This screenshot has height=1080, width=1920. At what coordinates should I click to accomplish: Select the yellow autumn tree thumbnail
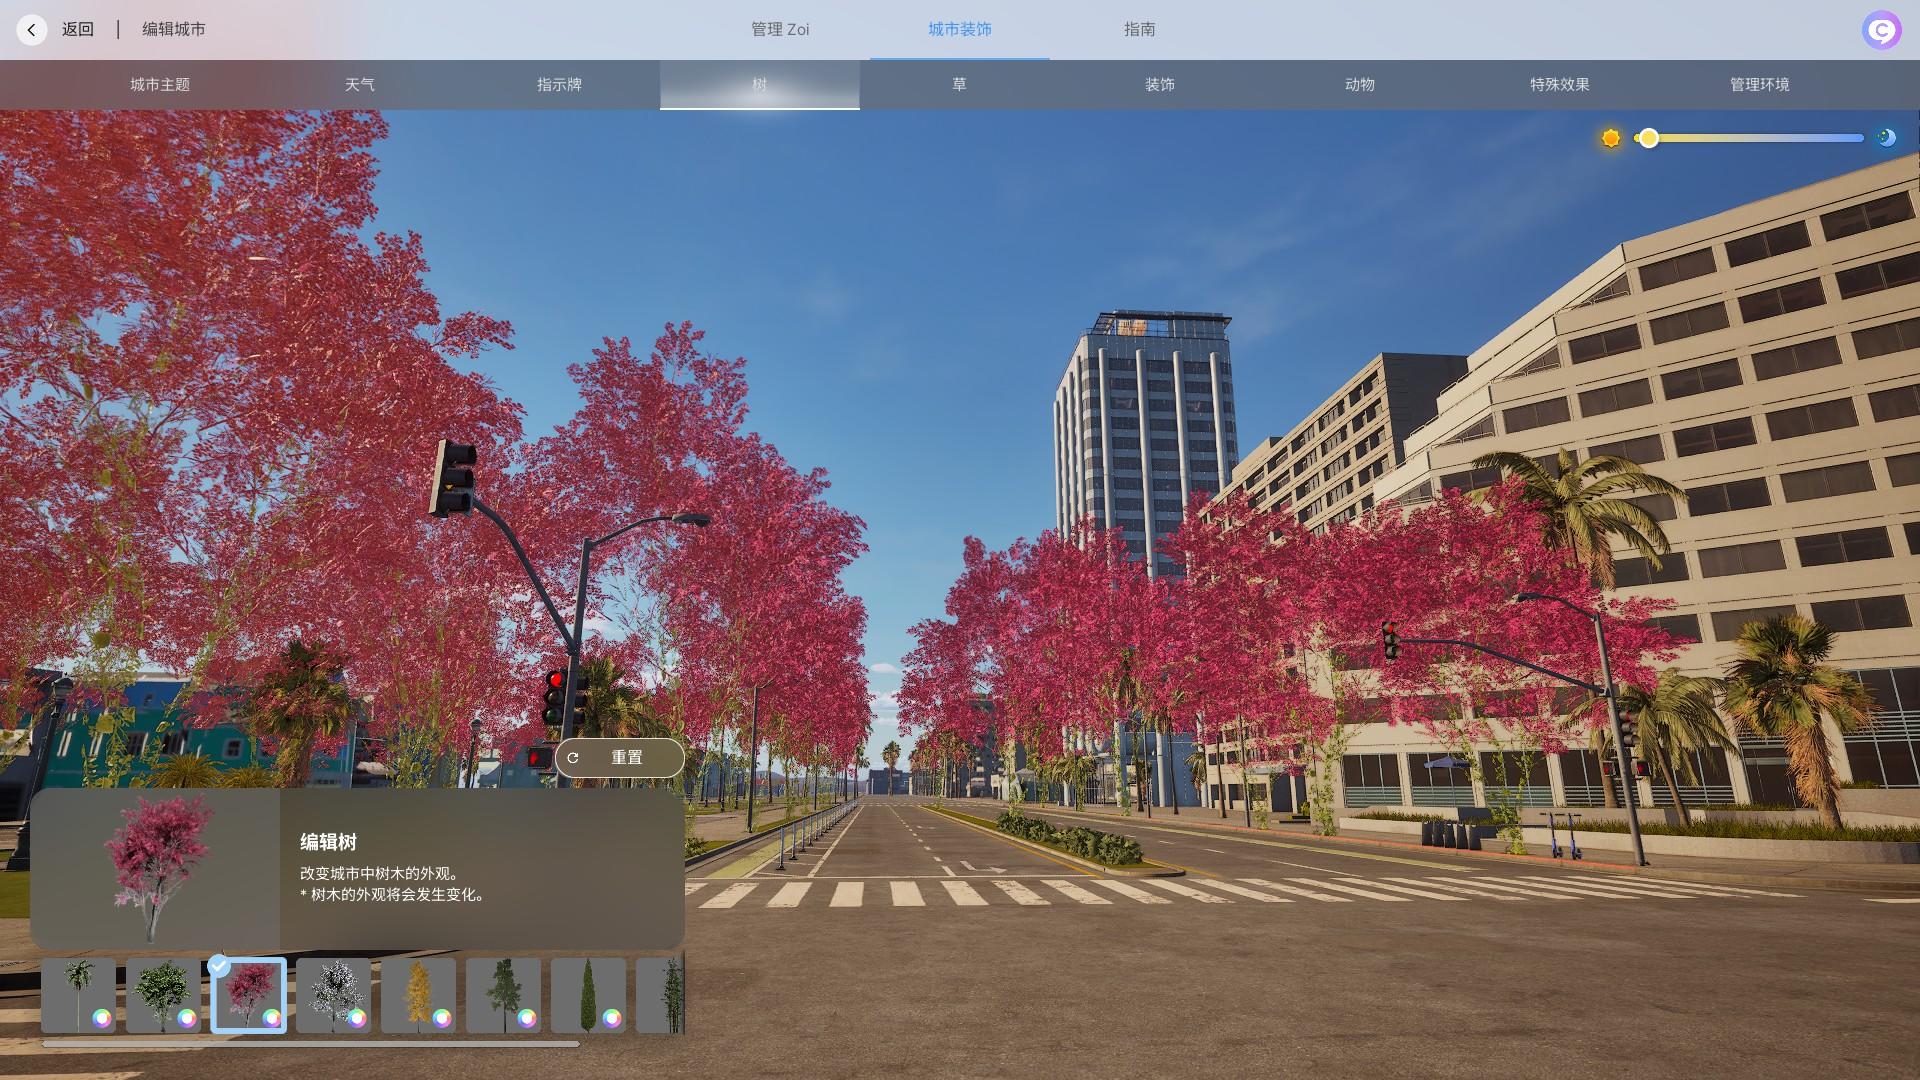418,995
